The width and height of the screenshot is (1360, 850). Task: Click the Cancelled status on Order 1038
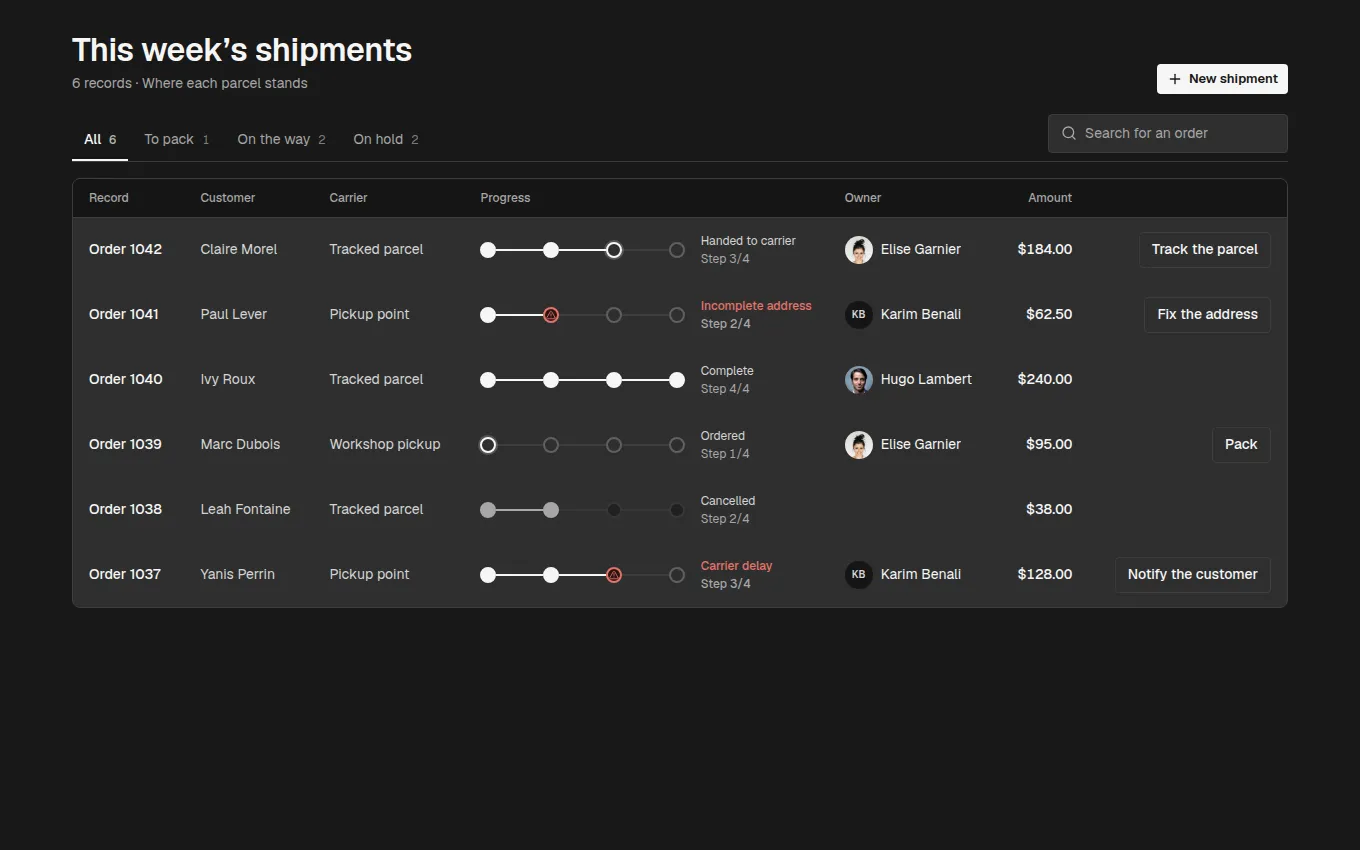click(728, 501)
